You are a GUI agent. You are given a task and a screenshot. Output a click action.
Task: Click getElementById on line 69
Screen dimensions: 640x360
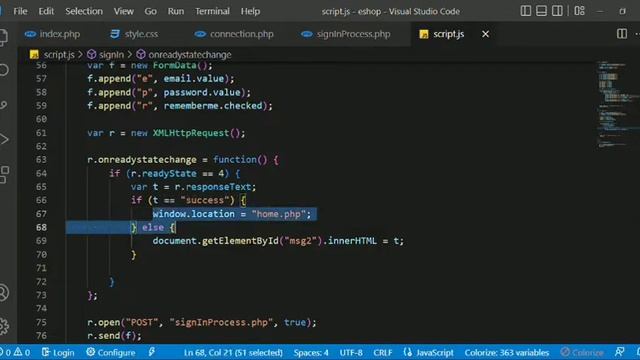click(x=240, y=241)
